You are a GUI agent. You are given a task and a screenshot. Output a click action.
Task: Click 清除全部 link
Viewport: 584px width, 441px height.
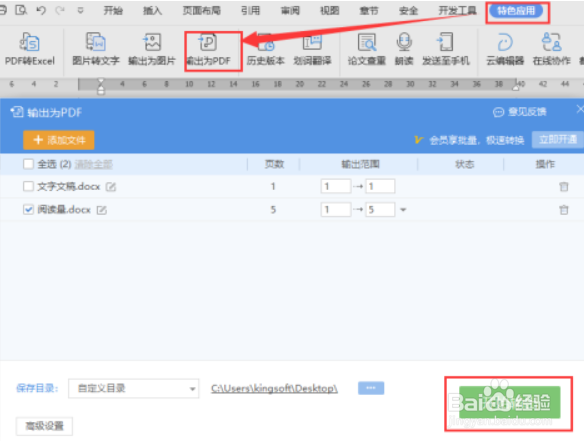tap(93, 164)
